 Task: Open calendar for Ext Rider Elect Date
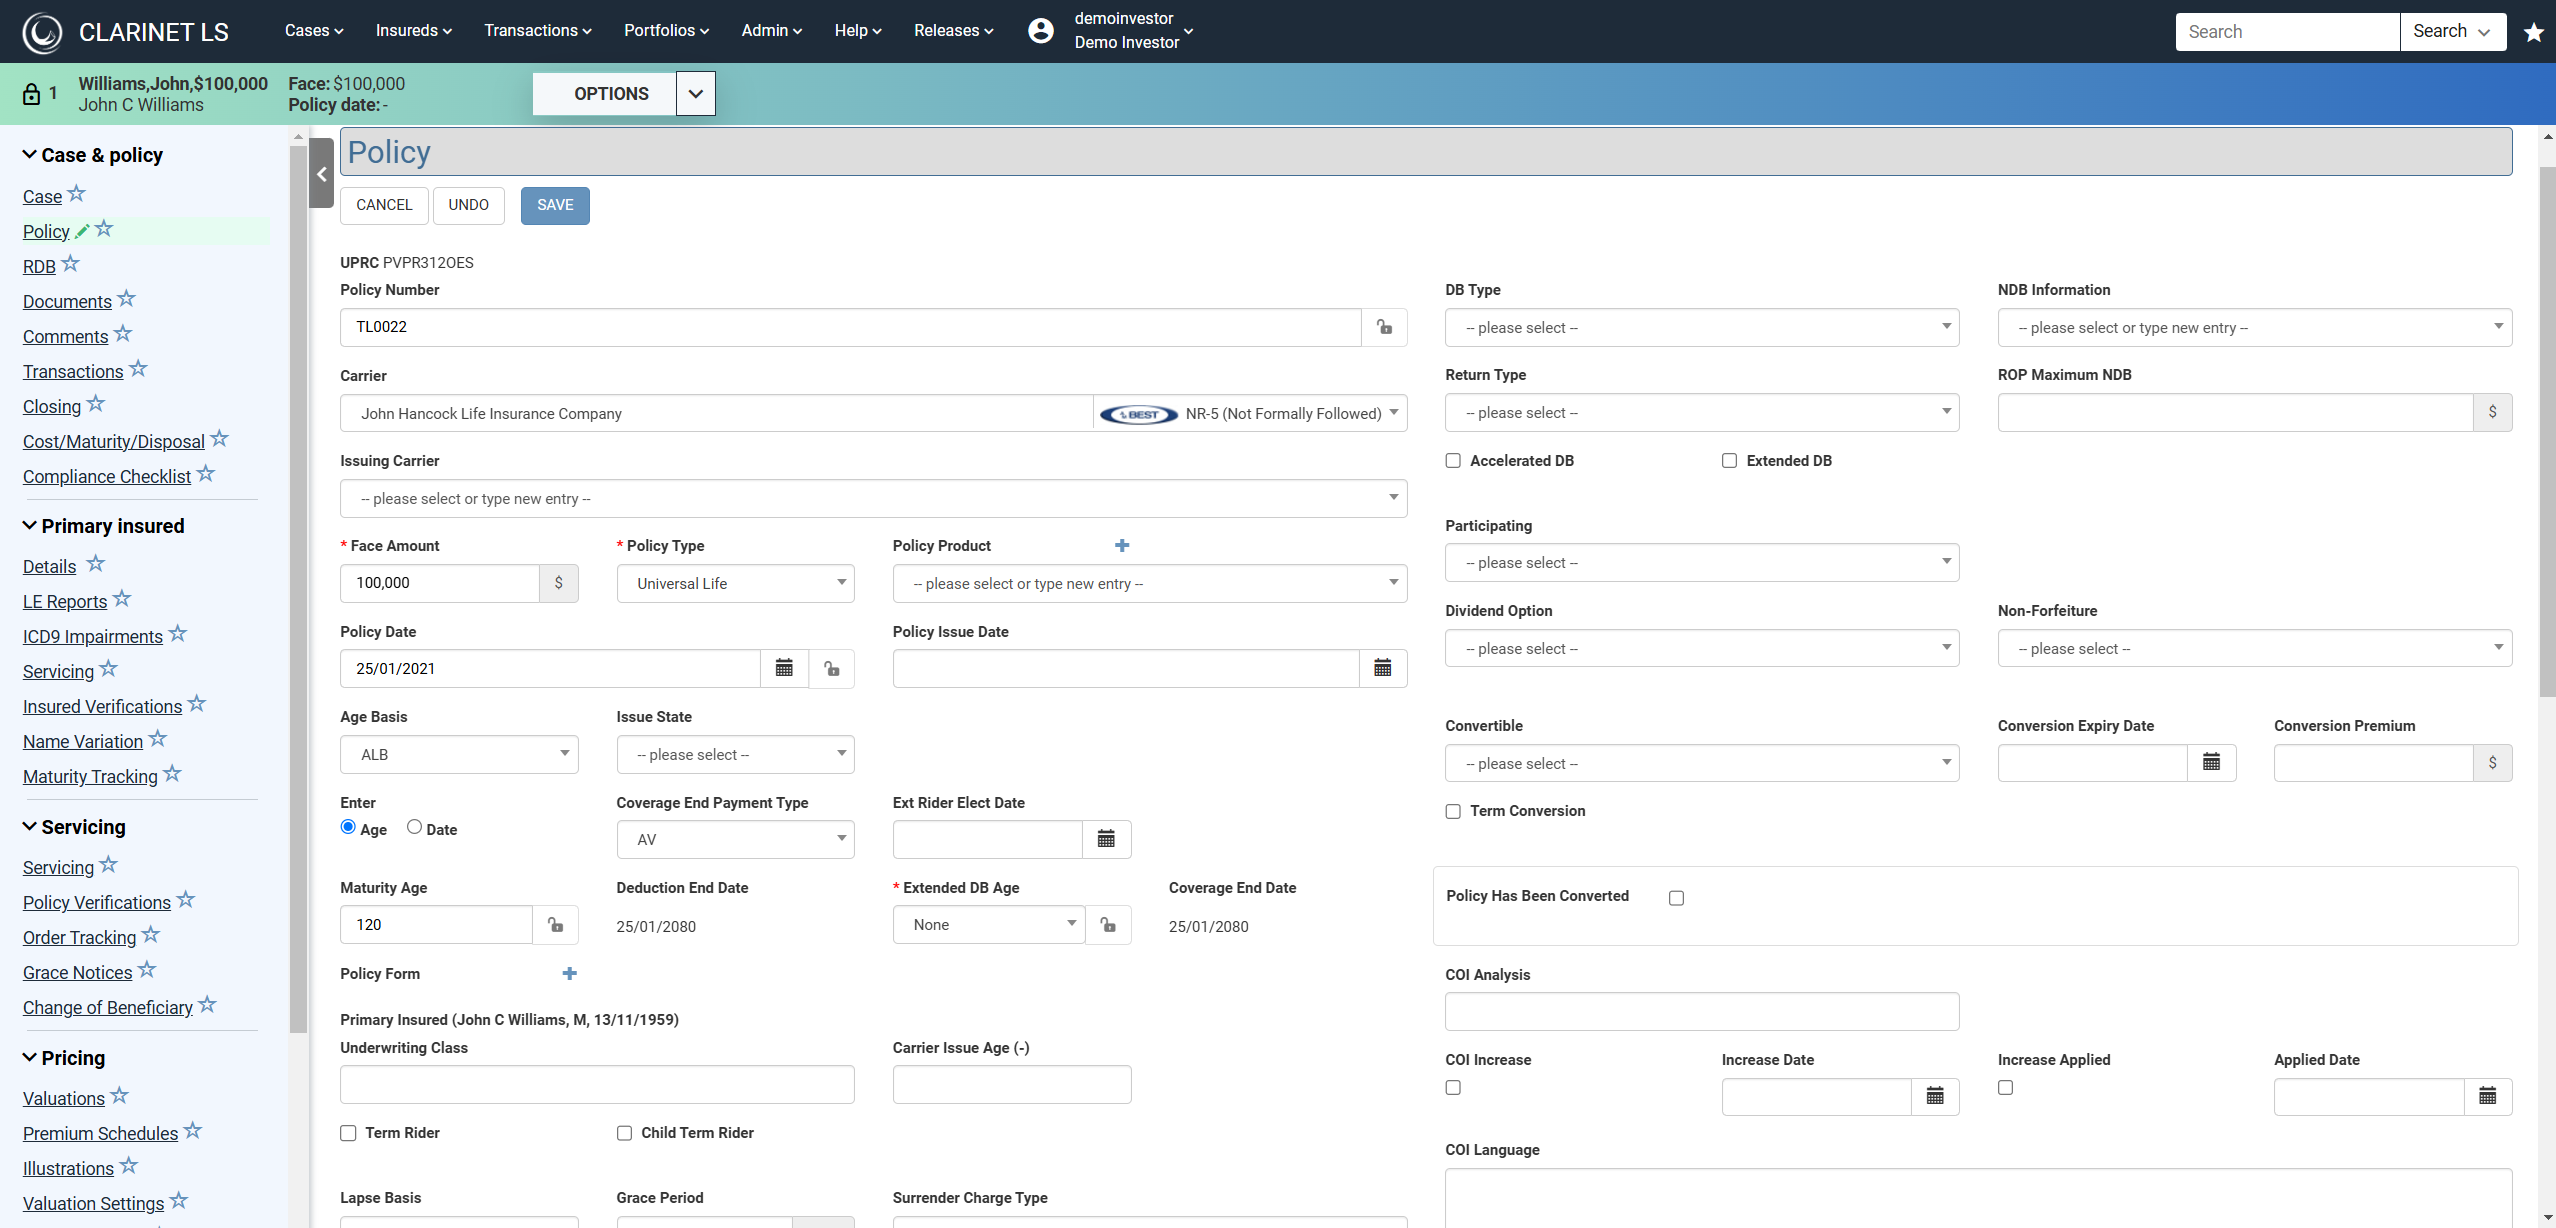click(x=1106, y=839)
